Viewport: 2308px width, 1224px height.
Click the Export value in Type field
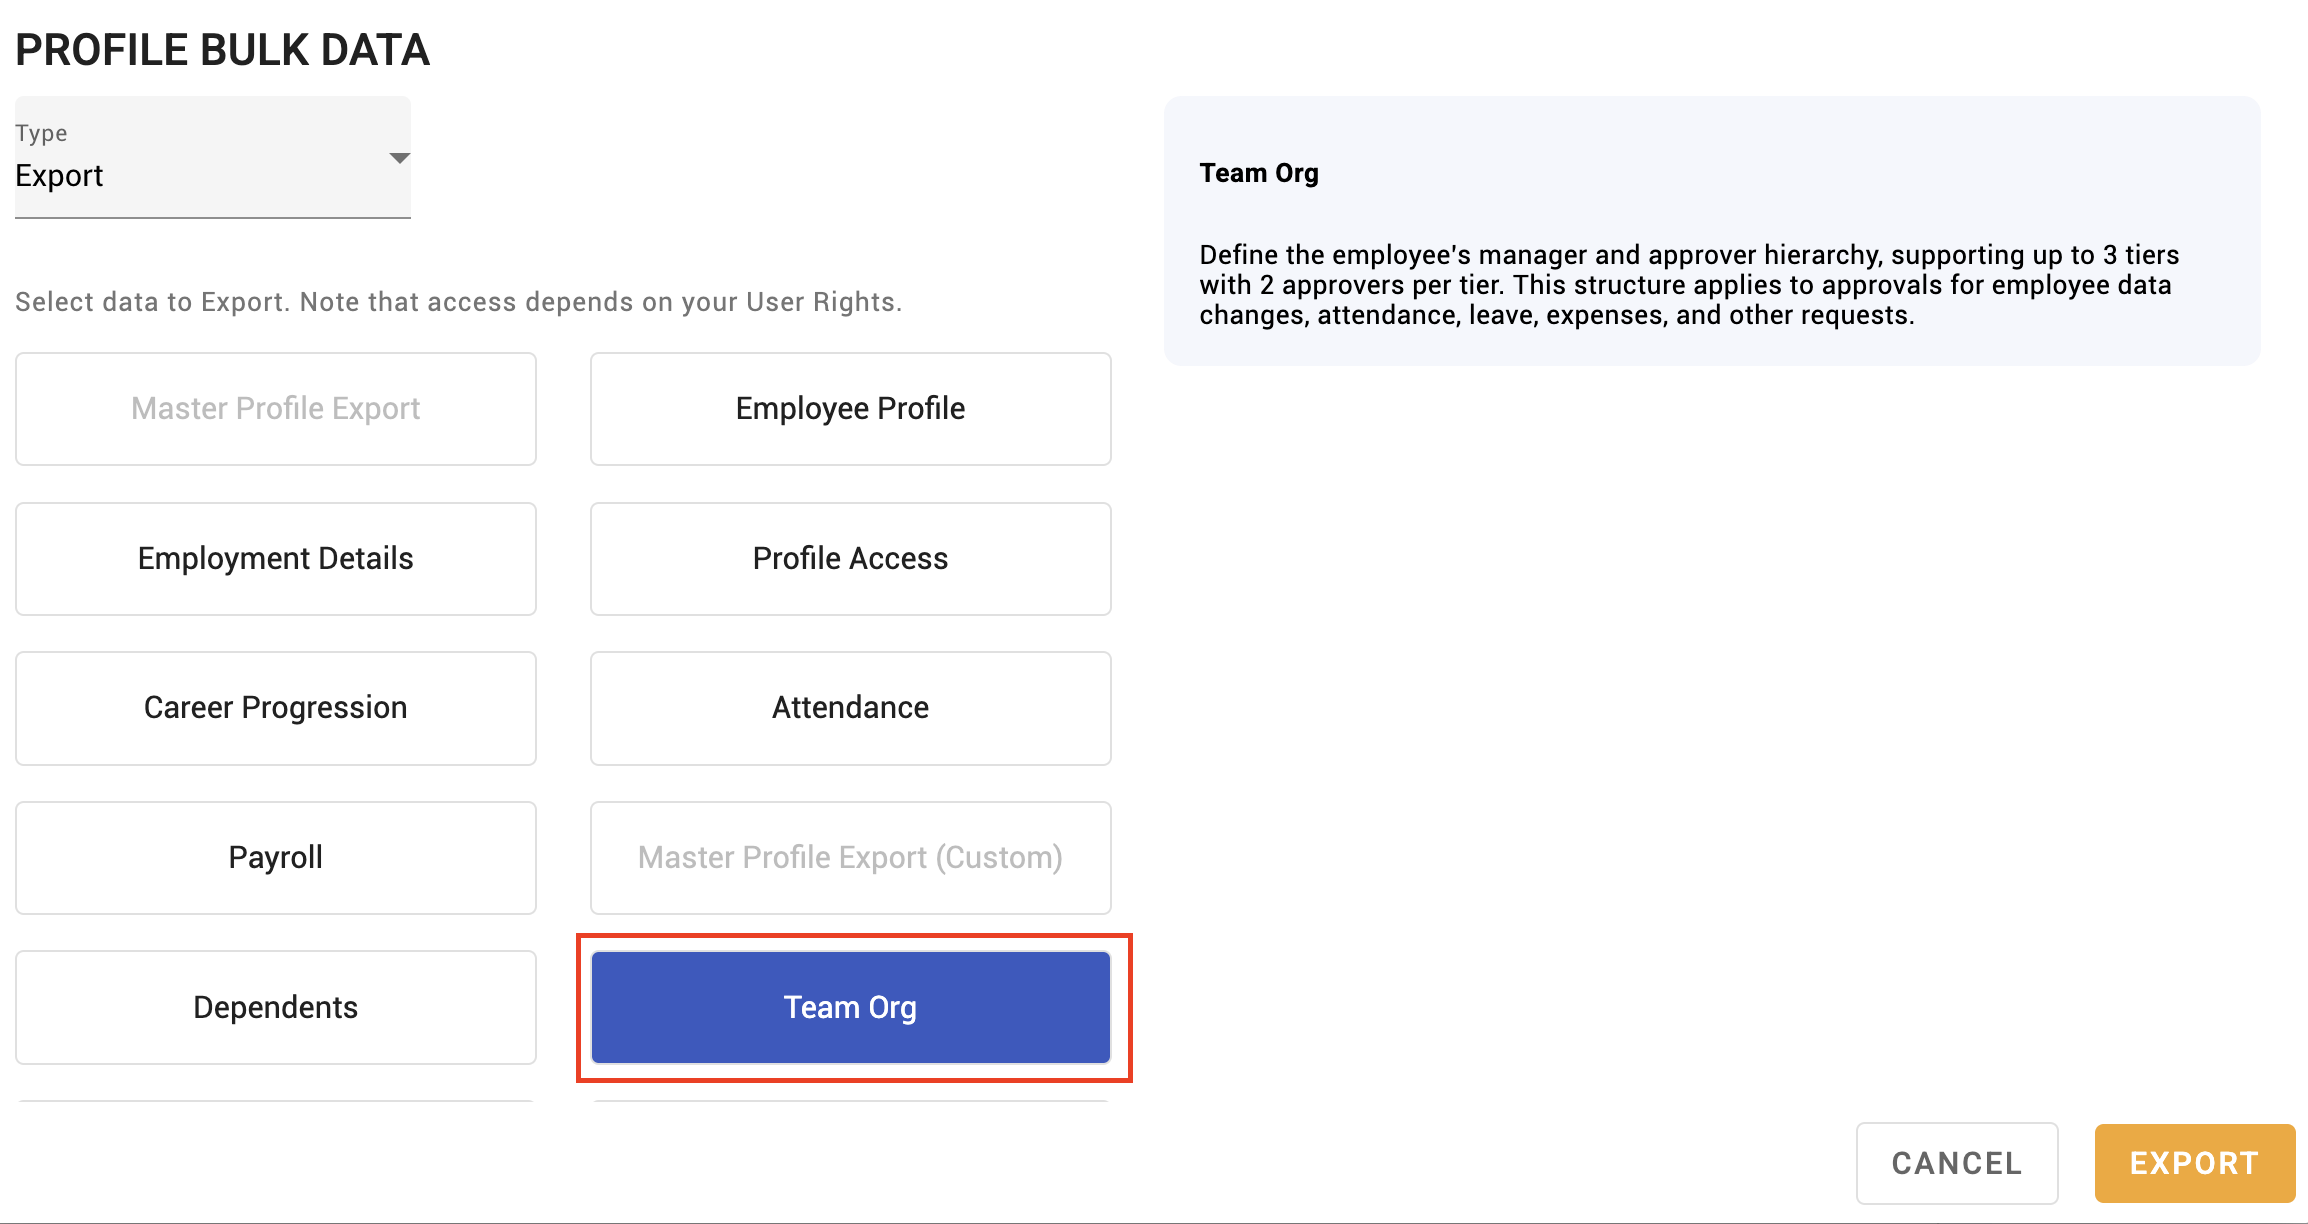[59, 176]
